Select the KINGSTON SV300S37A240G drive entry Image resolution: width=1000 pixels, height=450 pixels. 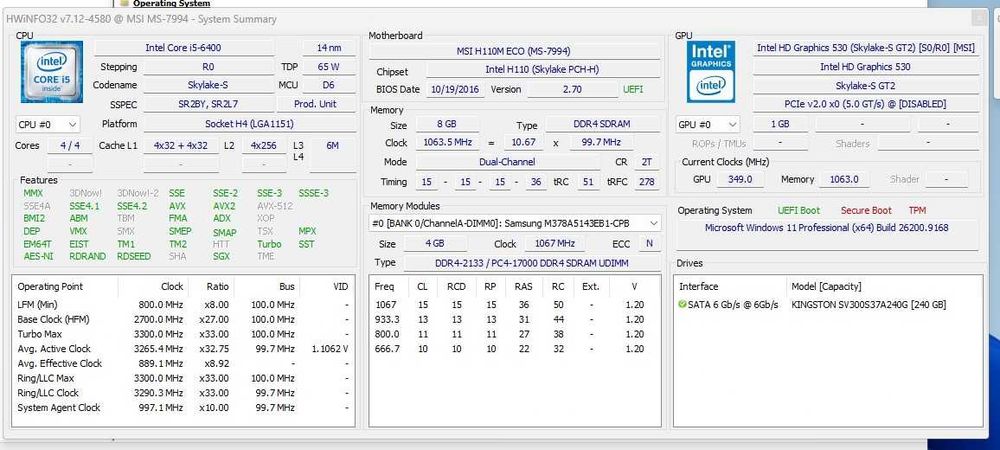pos(869,305)
